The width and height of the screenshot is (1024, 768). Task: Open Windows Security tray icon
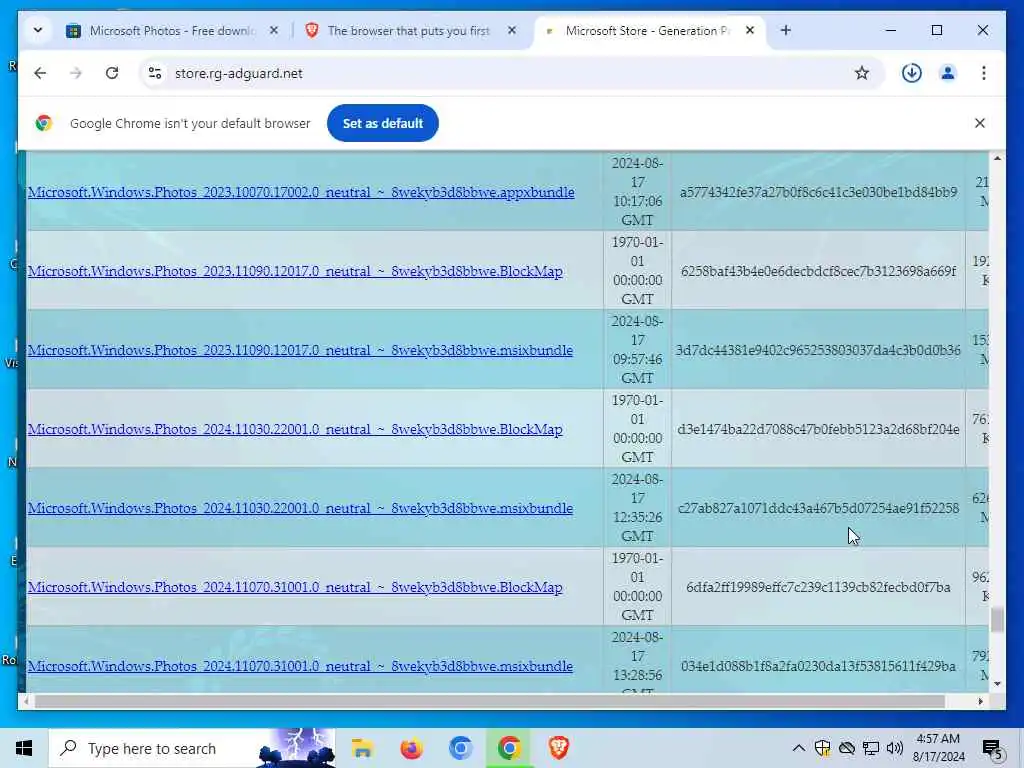[822, 748]
